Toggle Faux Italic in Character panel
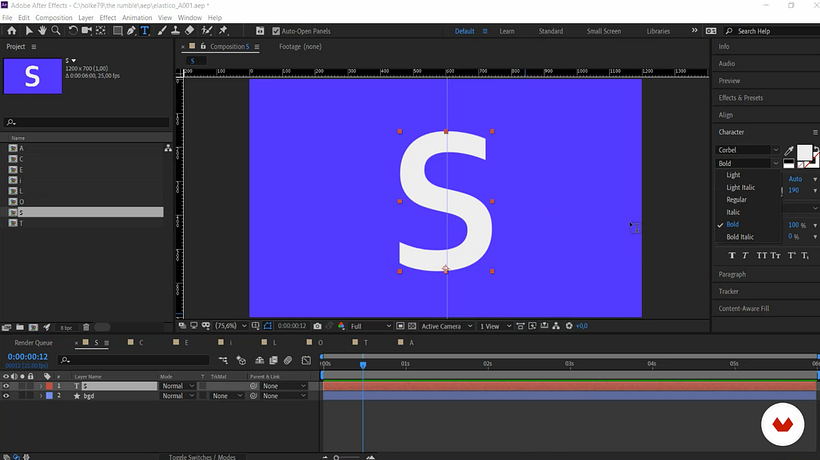 click(745, 256)
